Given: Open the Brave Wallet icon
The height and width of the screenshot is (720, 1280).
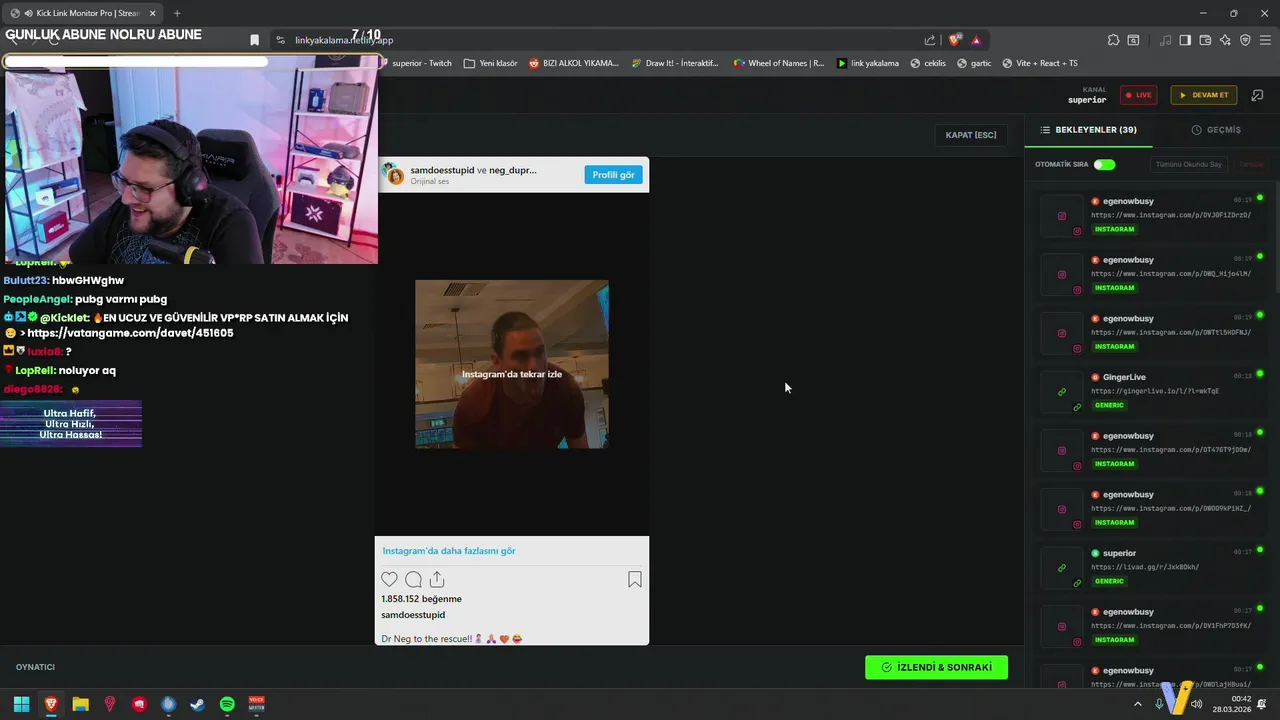Looking at the screenshot, I should [x=1205, y=40].
